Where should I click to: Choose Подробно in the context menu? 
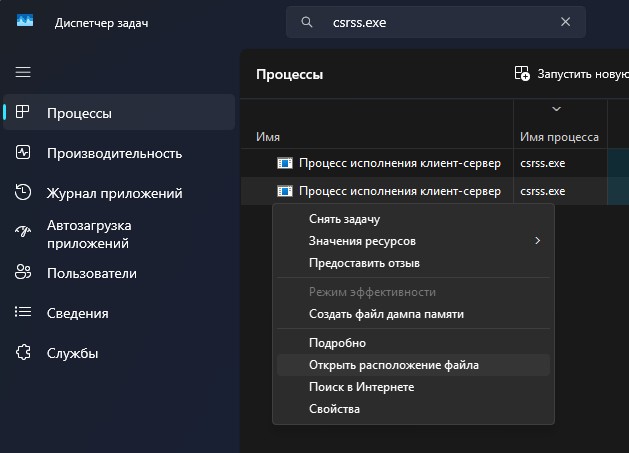(x=413, y=343)
